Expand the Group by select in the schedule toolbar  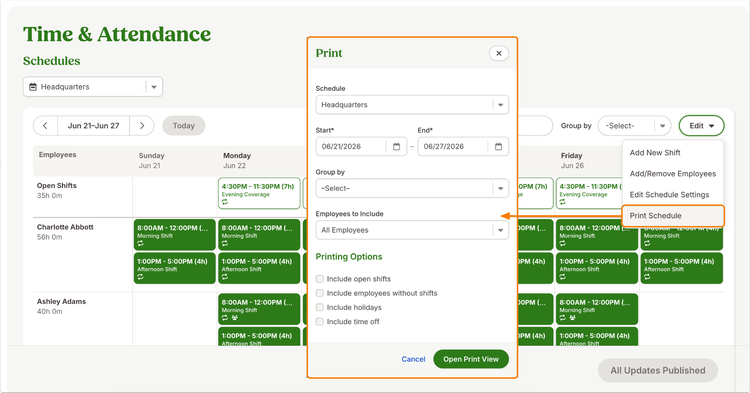click(x=634, y=126)
